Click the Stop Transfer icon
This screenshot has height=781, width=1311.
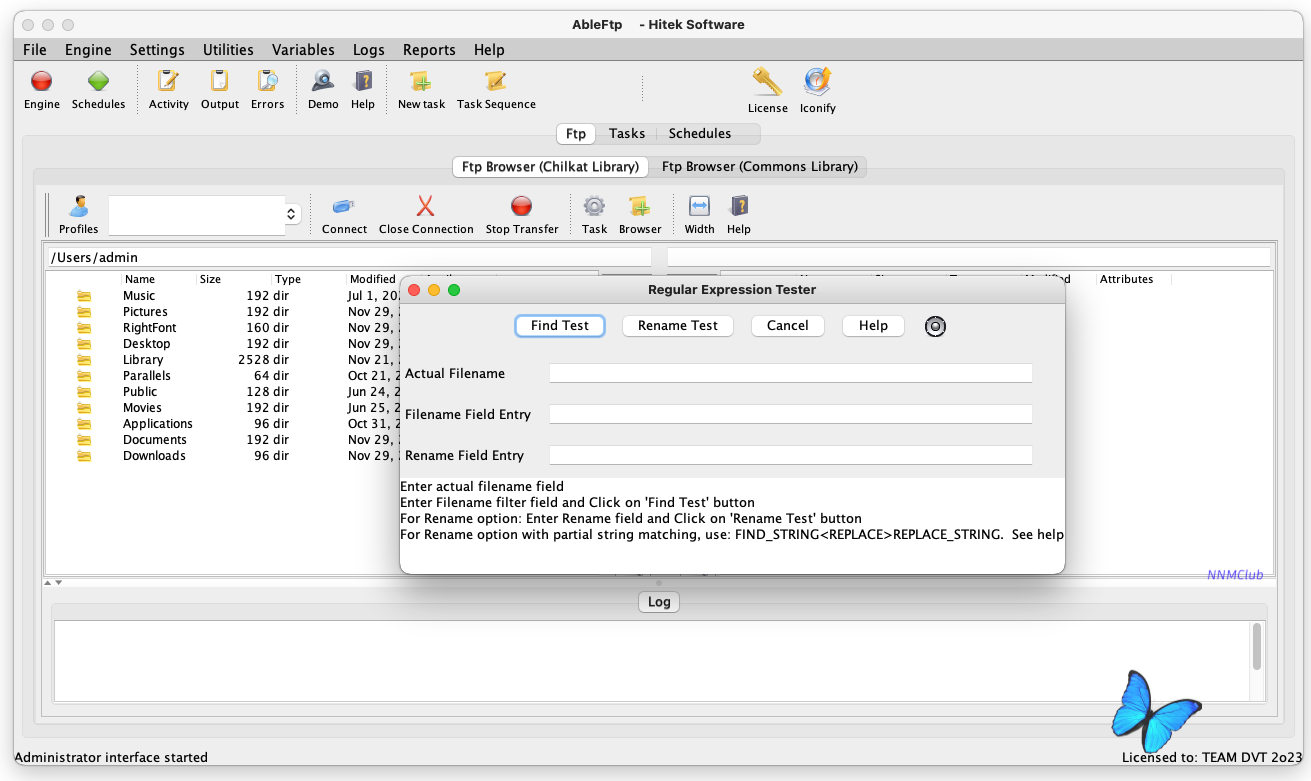coord(522,207)
